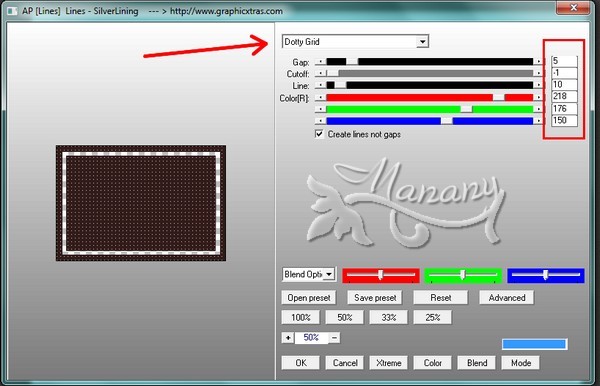The width and height of the screenshot is (600, 386).
Task: Click the blue color slider right arrow
Action: [538, 121]
